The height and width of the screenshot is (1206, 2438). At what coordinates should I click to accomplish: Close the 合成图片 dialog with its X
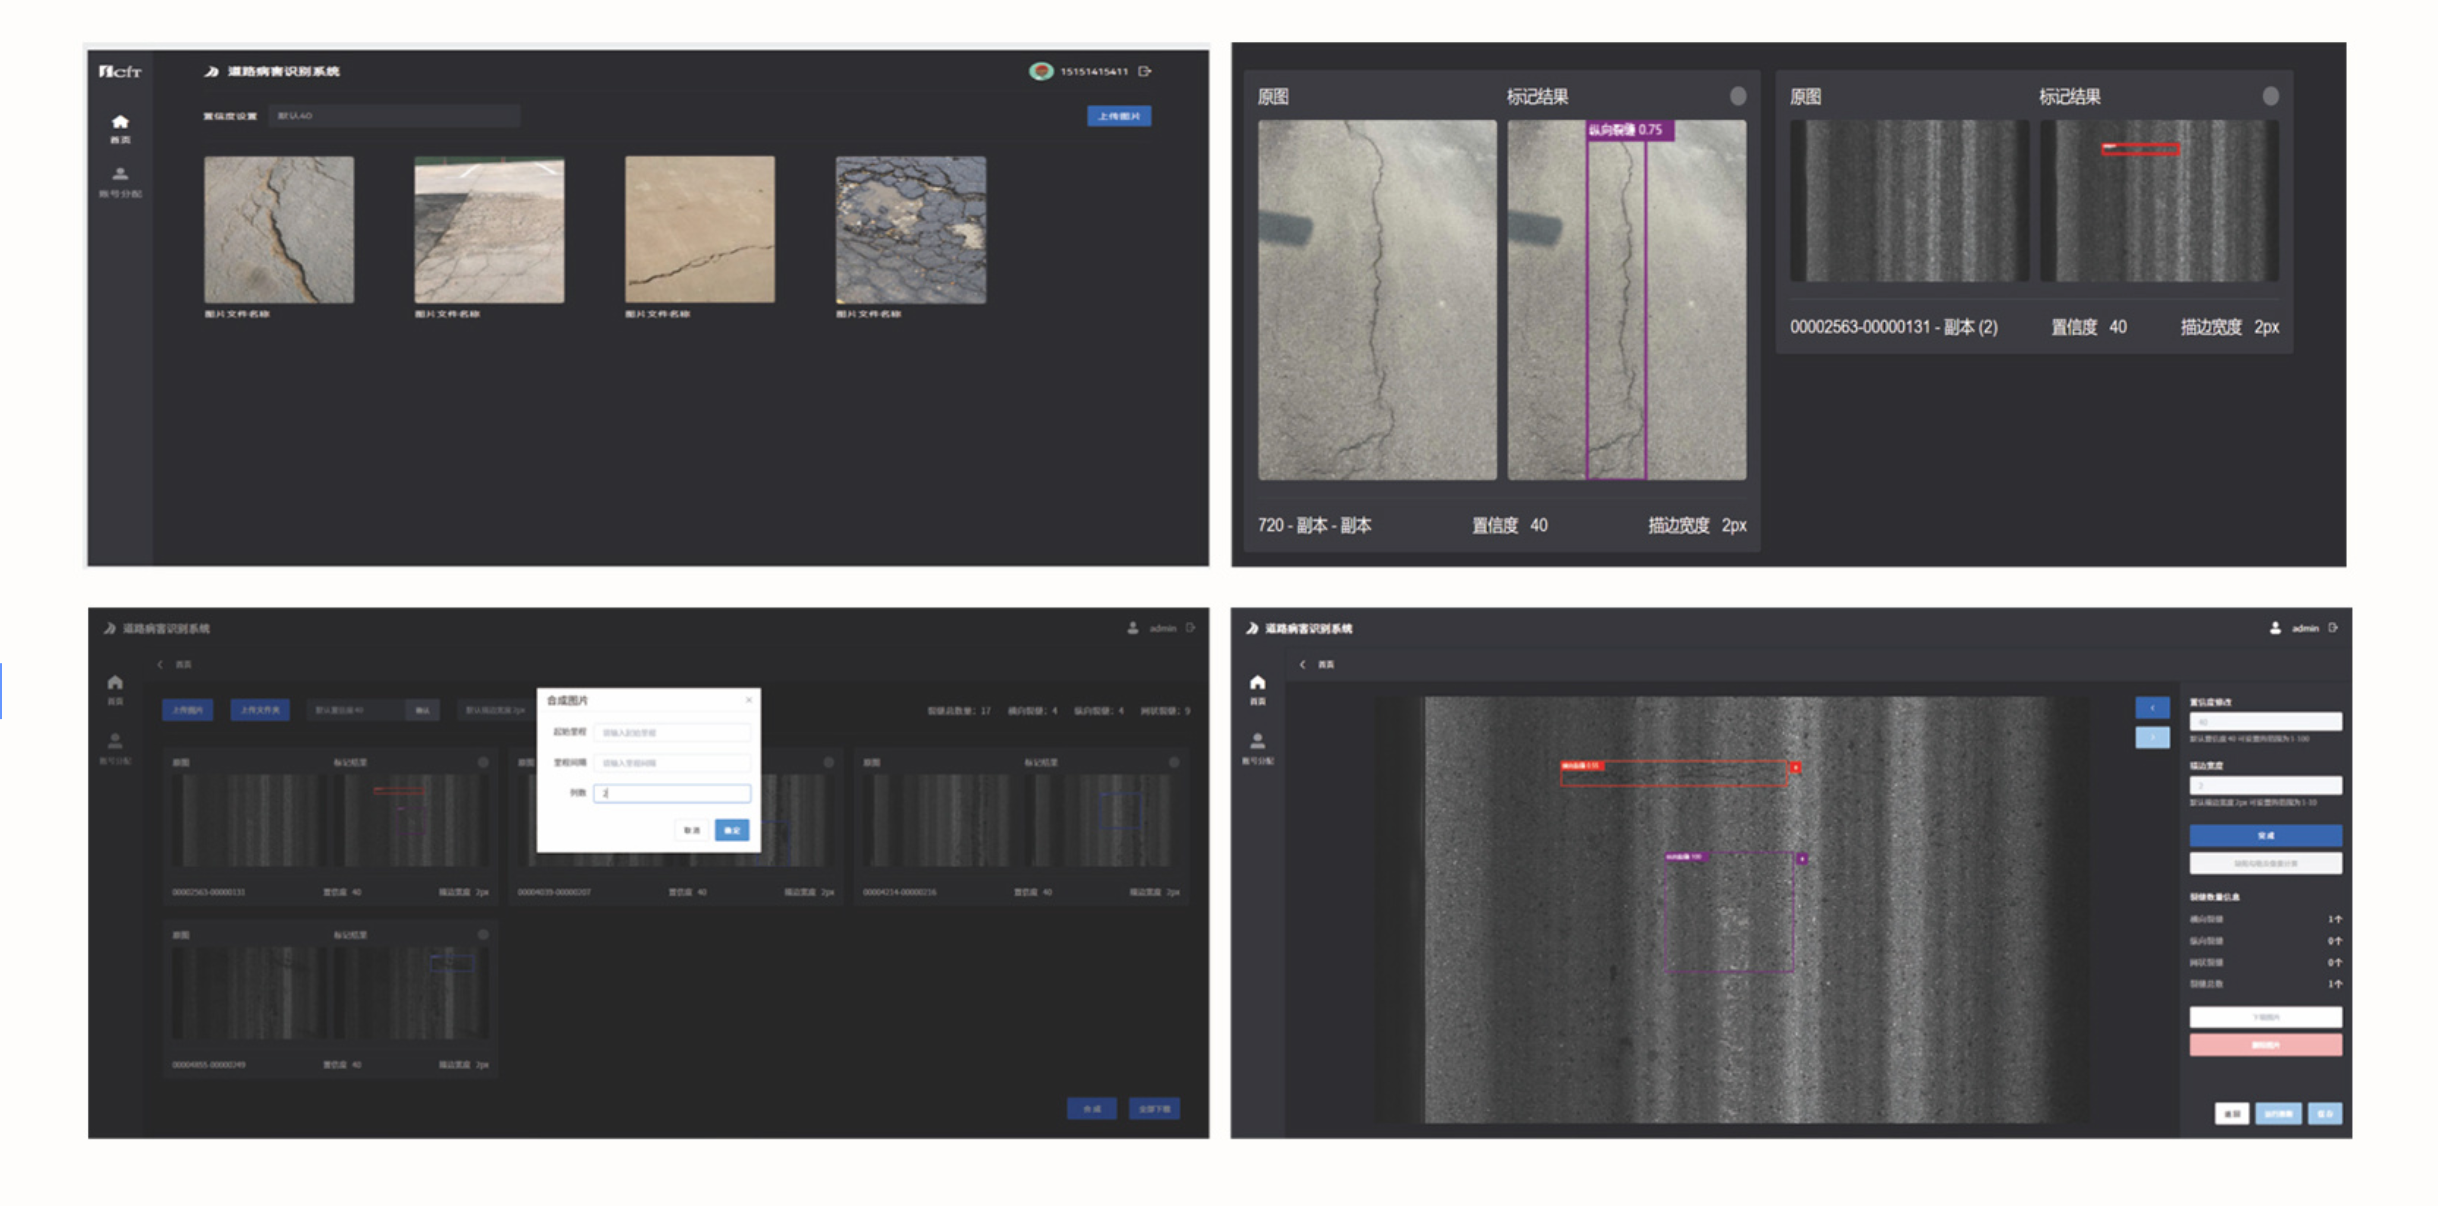(748, 700)
